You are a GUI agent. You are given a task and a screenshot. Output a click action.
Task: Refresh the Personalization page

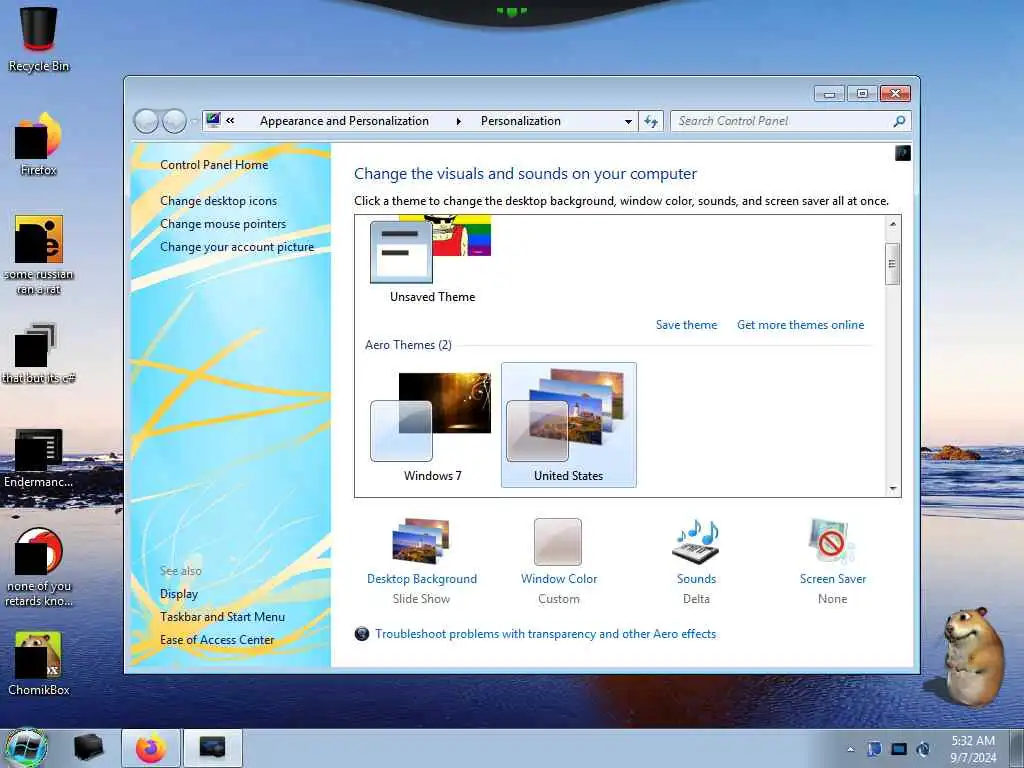point(651,121)
